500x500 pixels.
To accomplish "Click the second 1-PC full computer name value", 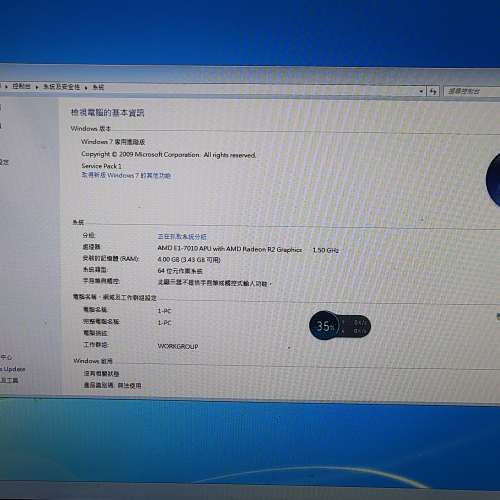I will [x=164, y=323].
